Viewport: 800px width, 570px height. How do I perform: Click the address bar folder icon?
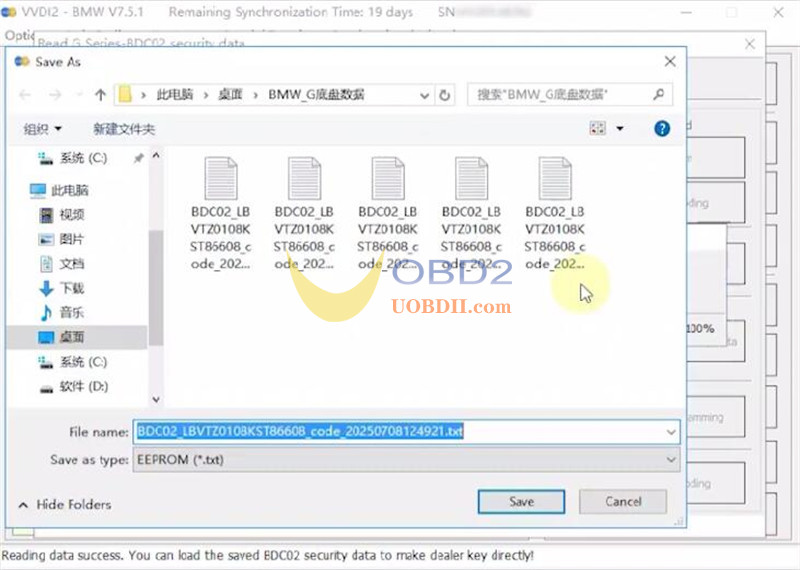[x=125, y=94]
